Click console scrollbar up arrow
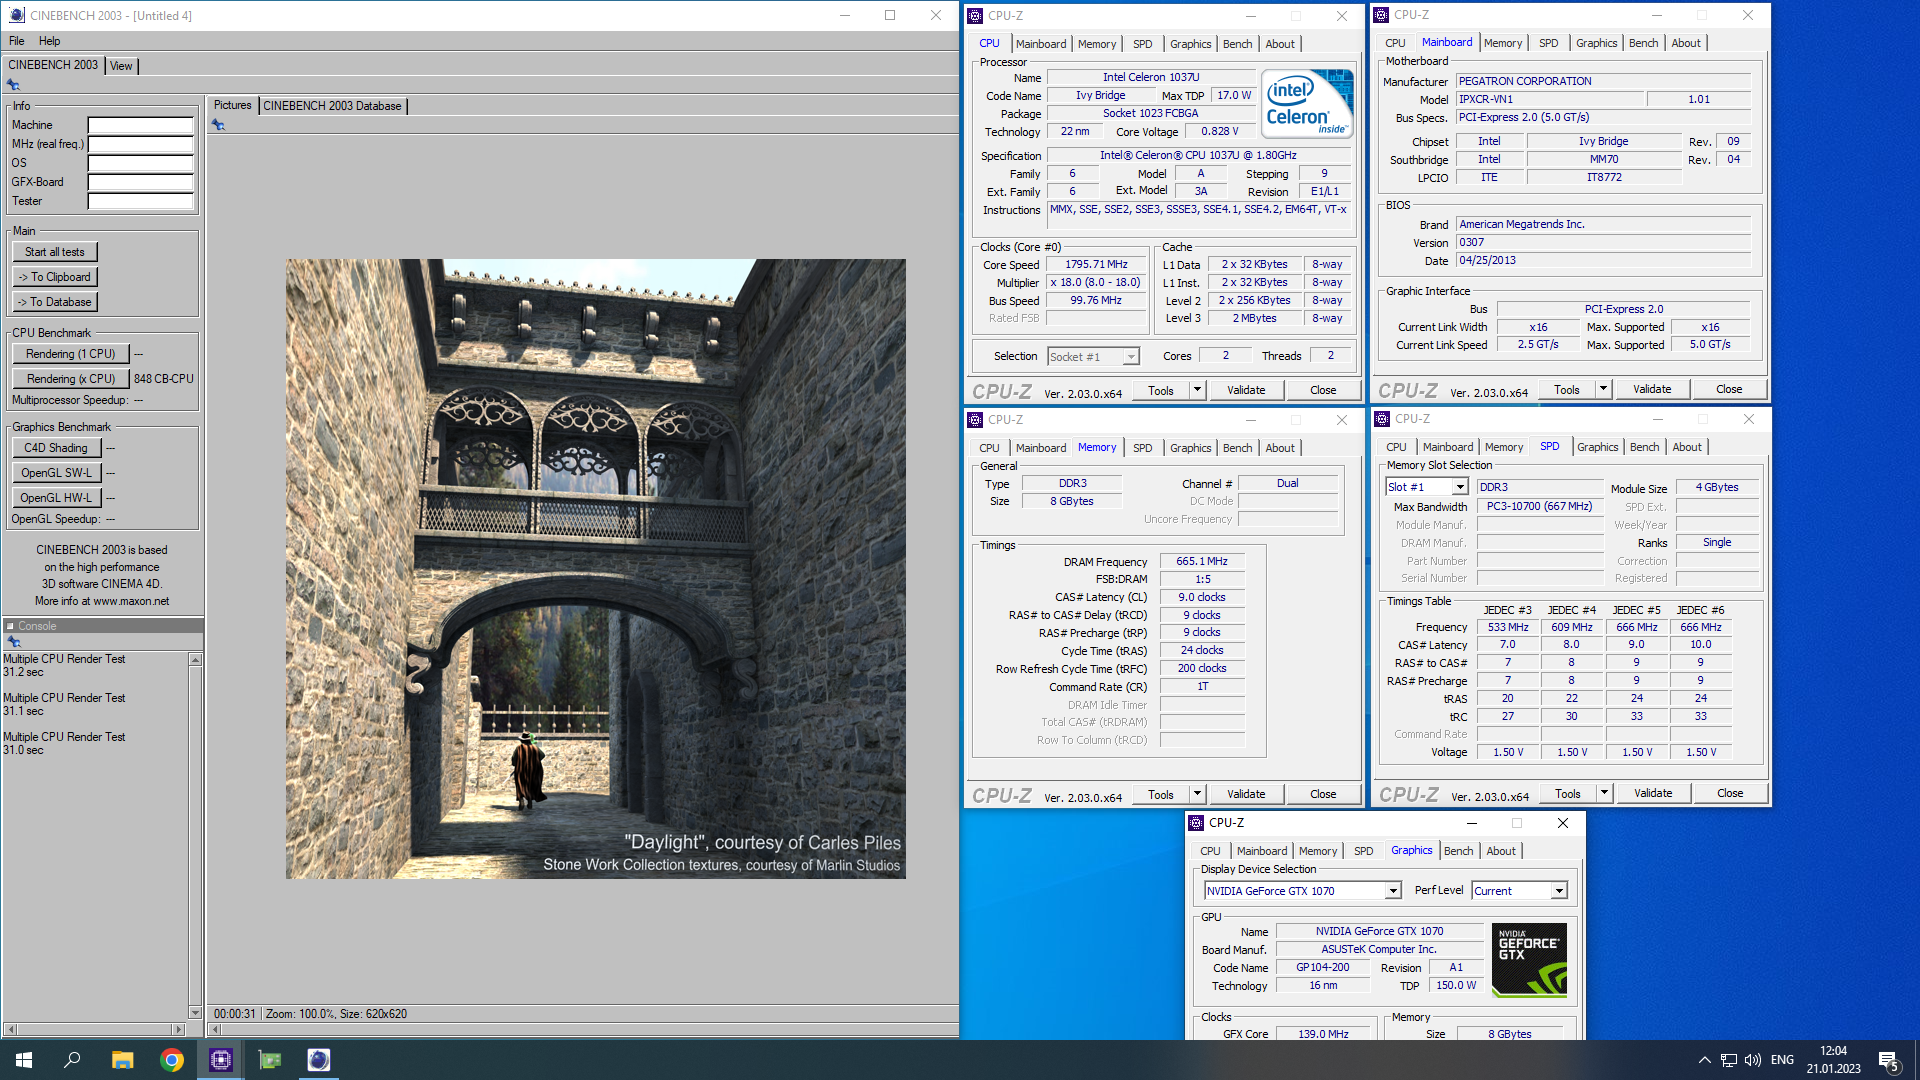This screenshot has width=1920, height=1080. 195,660
